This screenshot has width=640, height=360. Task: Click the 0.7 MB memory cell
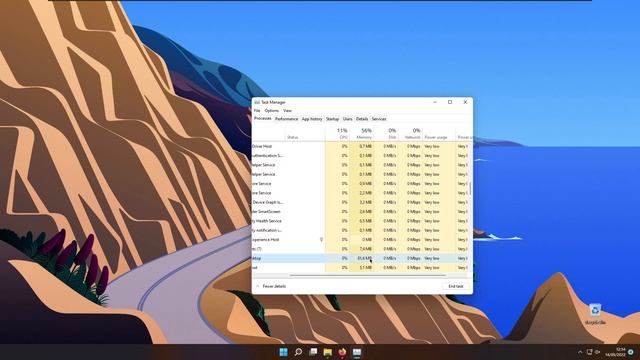tap(362, 146)
